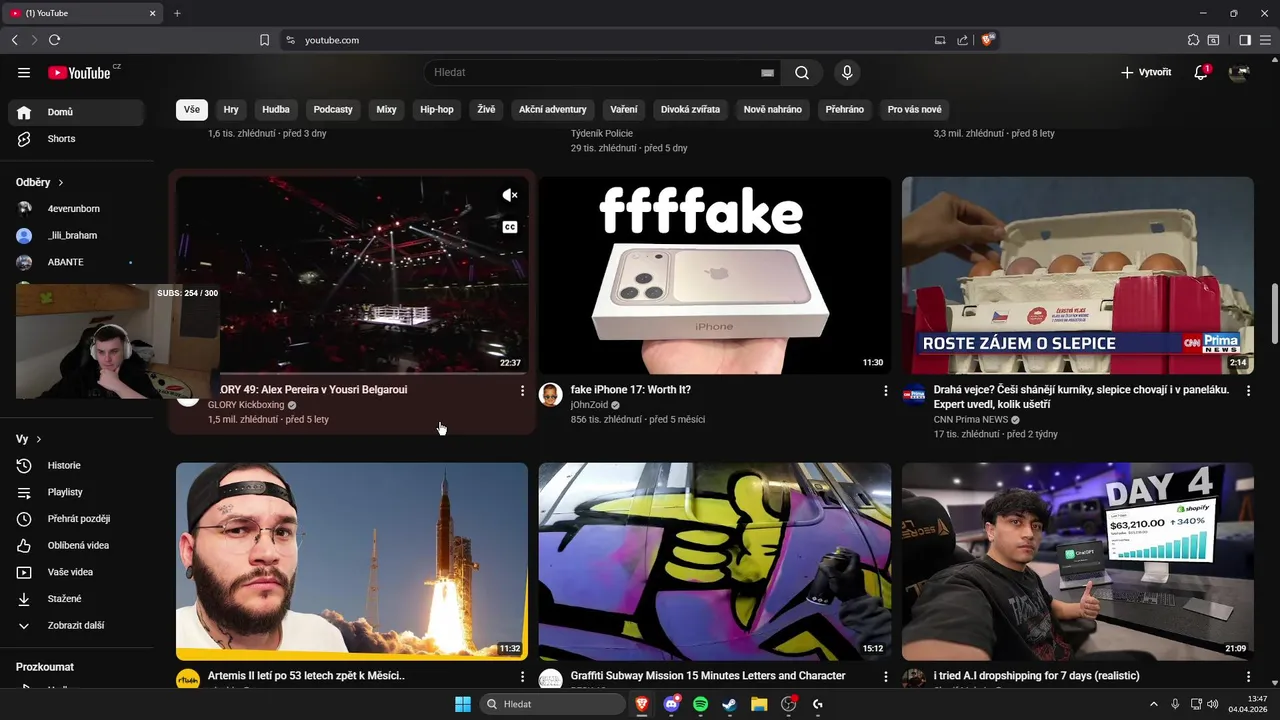1280x720 pixels.
Task: Open Discord from the taskbar
Action: pos(671,704)
